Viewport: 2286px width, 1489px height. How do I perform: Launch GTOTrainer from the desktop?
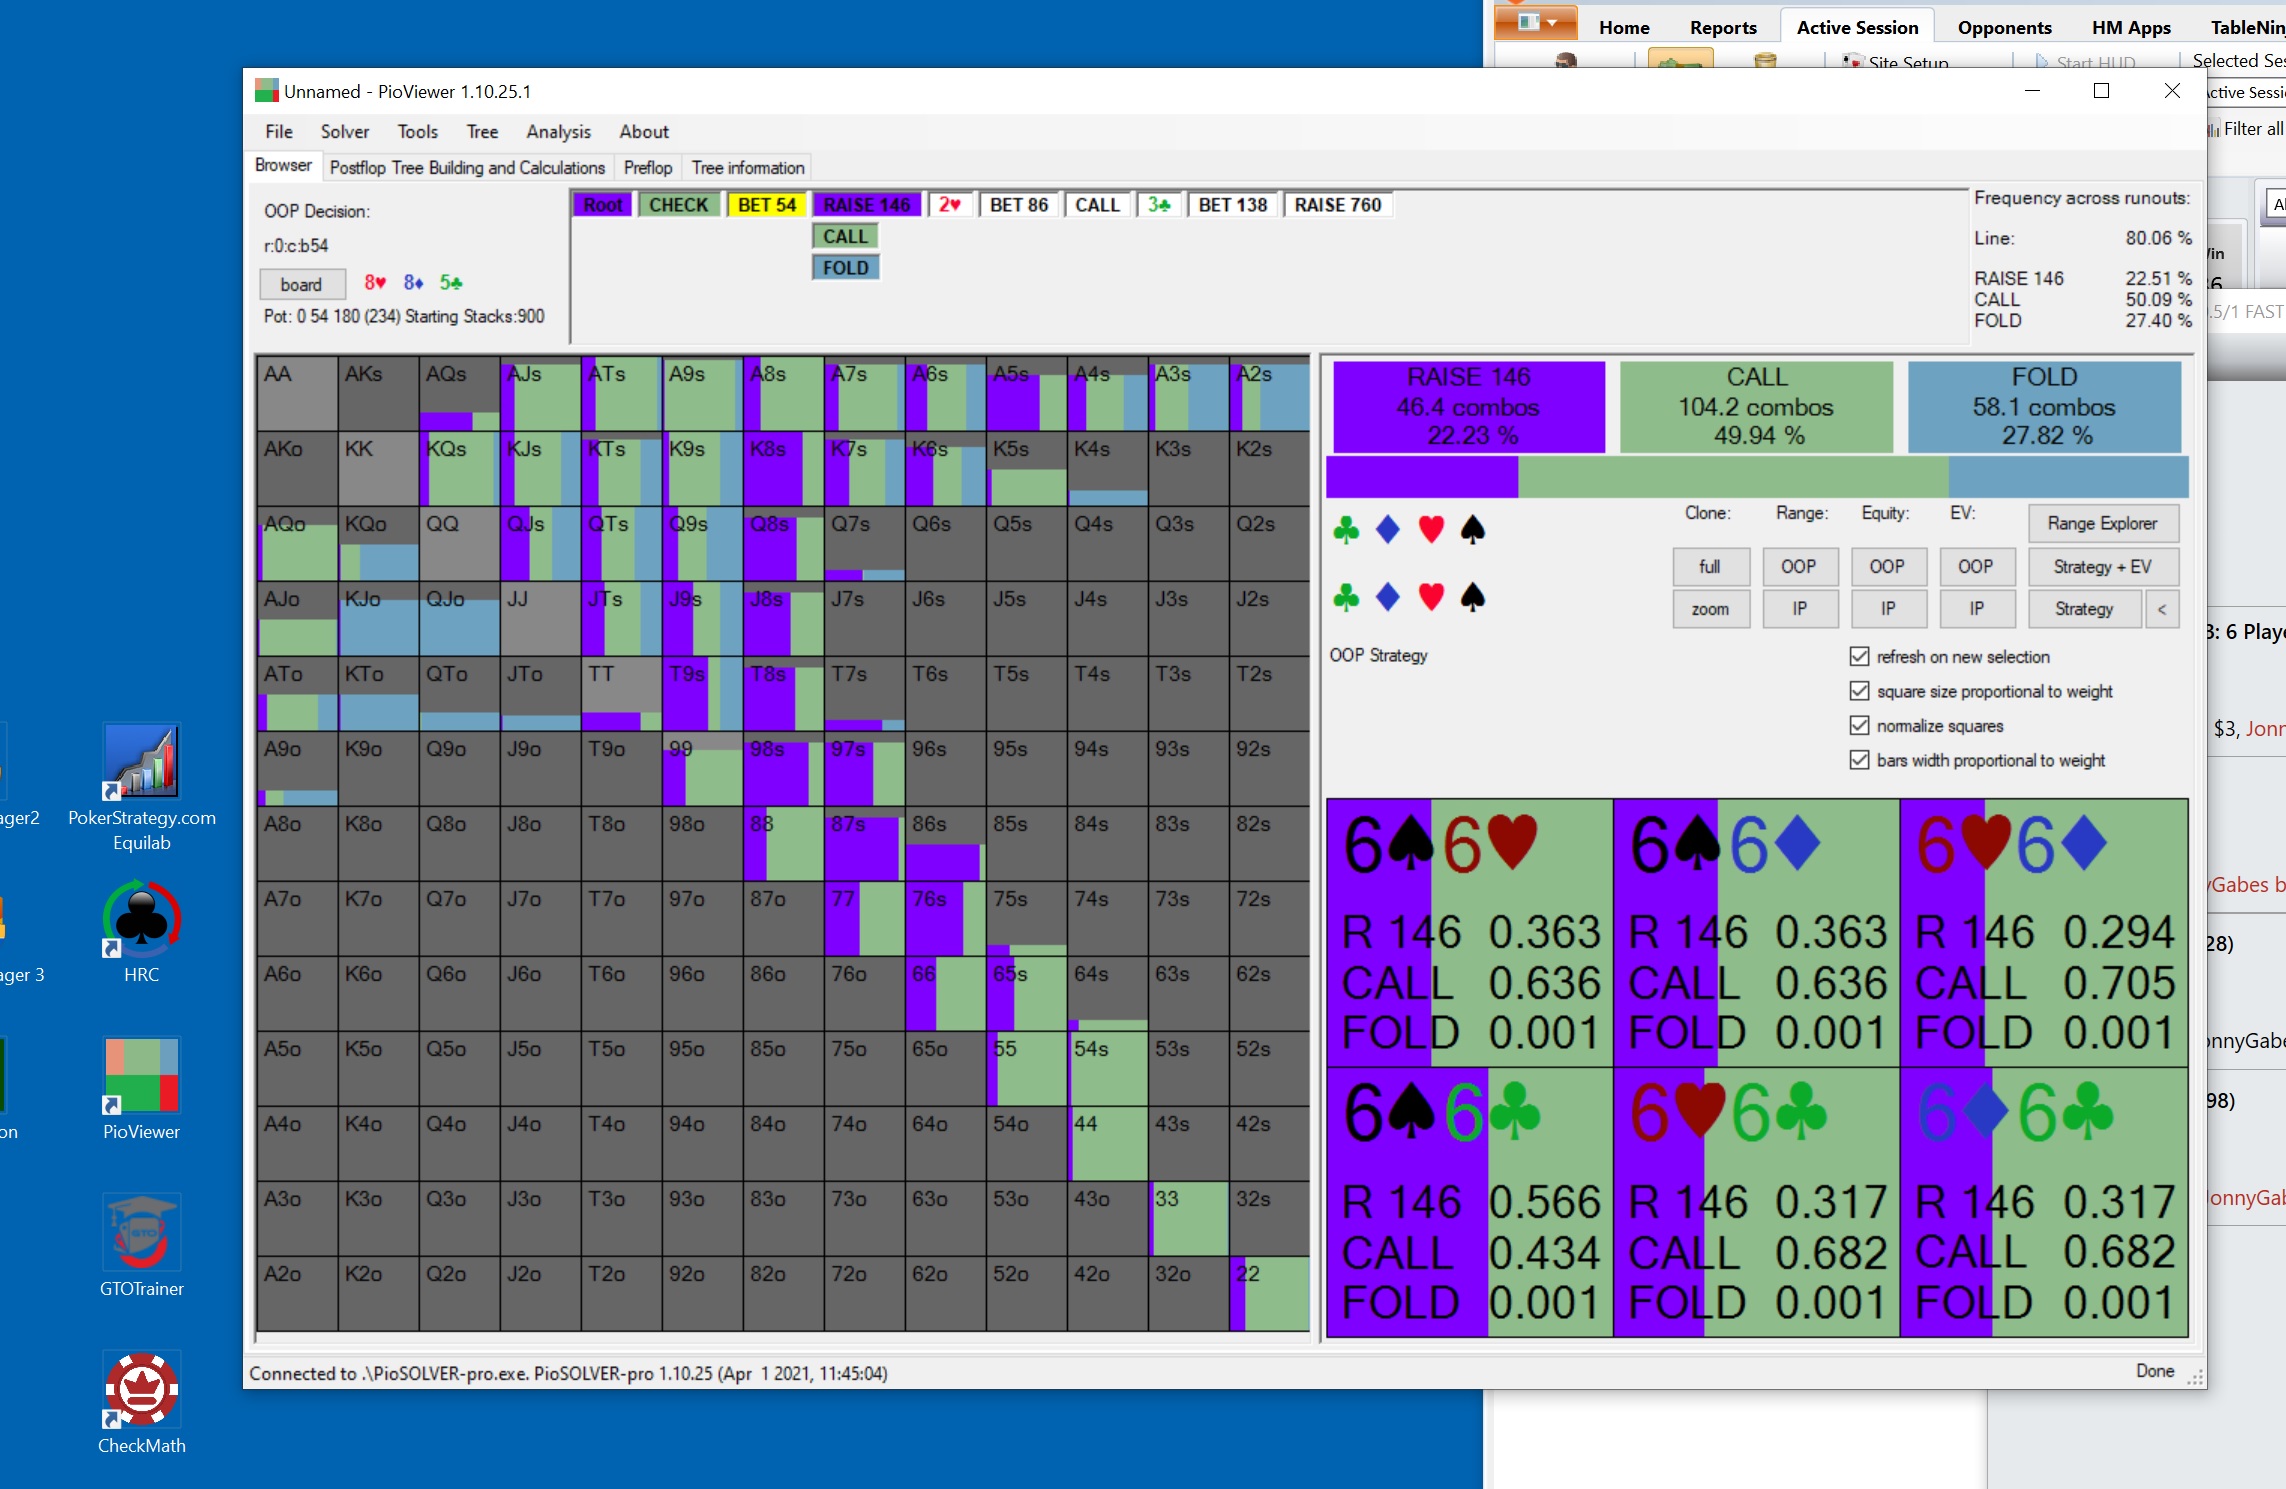[141, 1245]
